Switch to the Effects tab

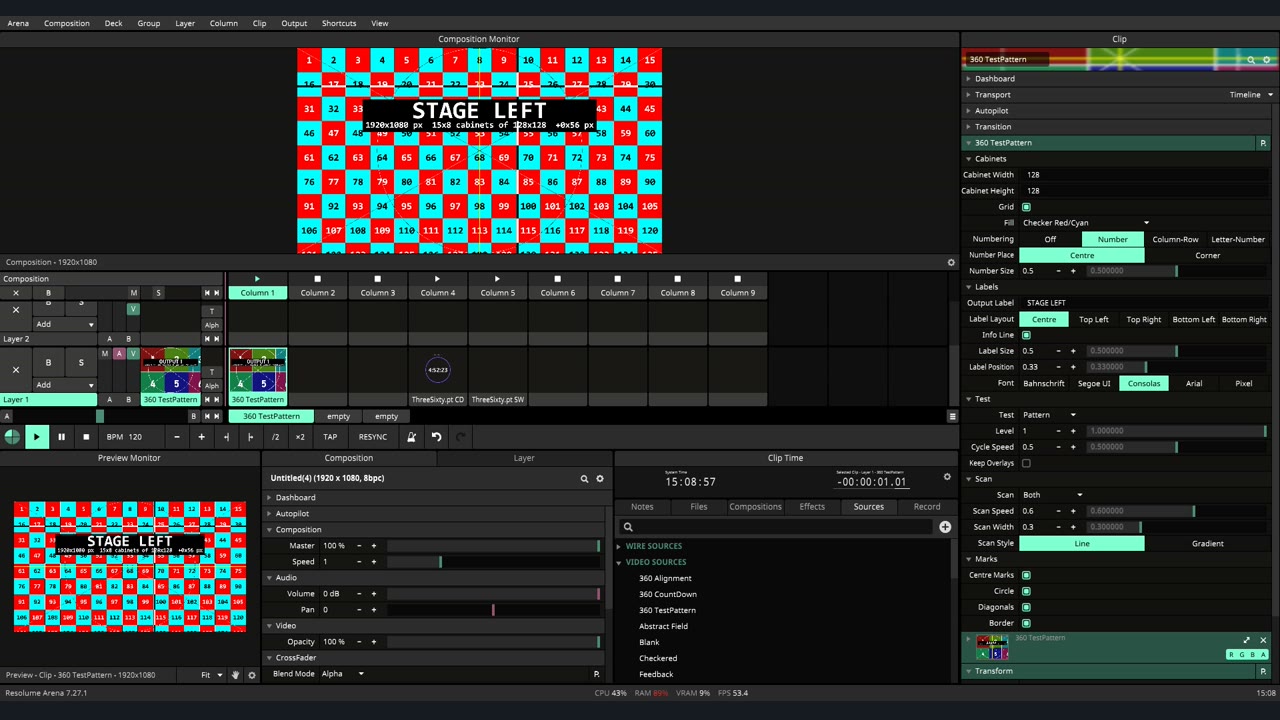point(812,507)
